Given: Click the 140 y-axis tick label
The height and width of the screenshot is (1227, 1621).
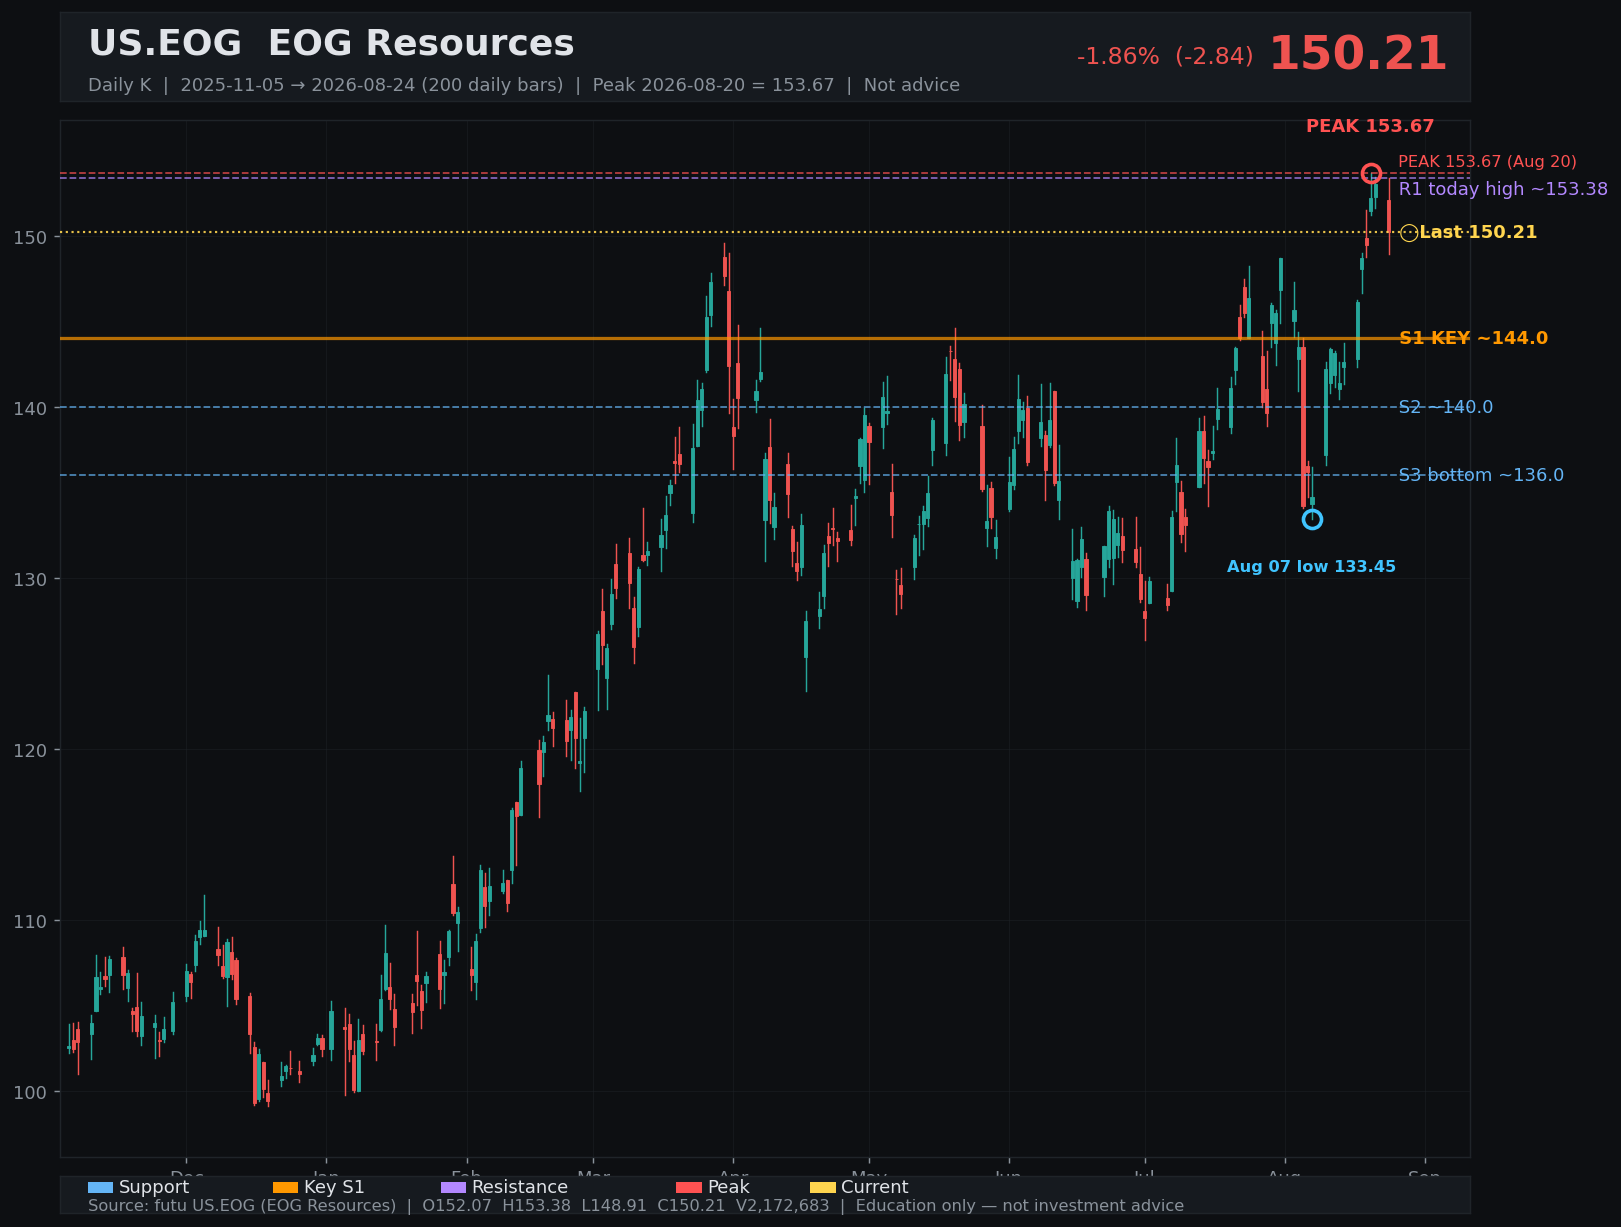Looking at the screenshot, I should point(30,408).
